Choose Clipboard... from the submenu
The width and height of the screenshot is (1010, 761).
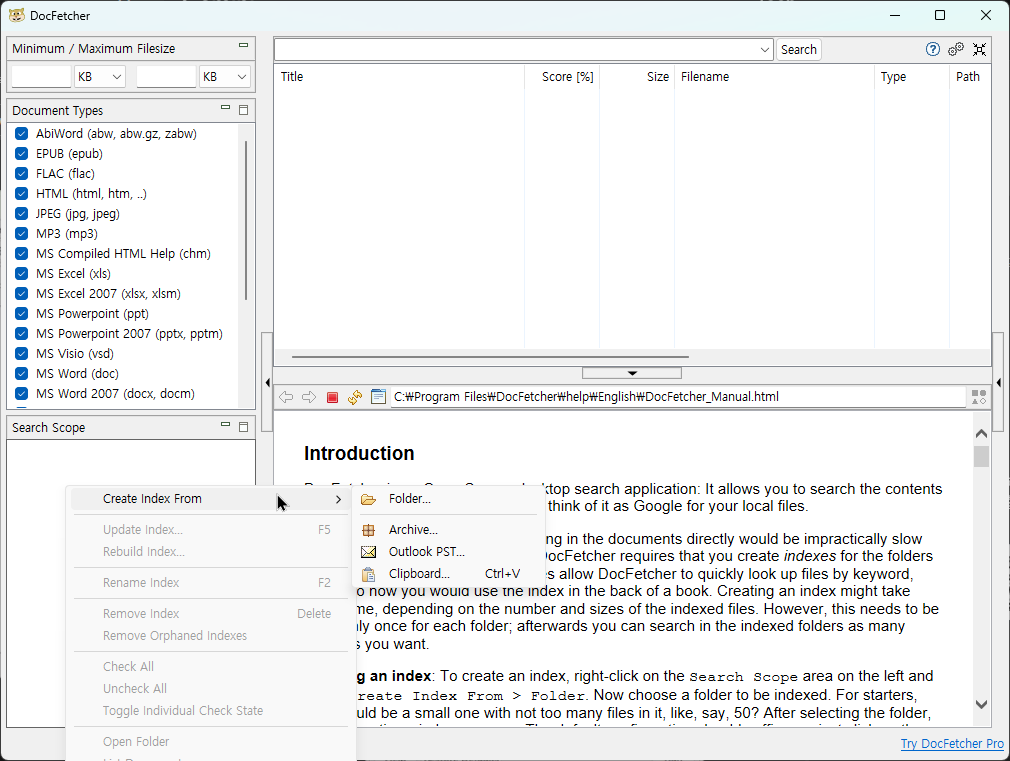[x=419, y=574]
